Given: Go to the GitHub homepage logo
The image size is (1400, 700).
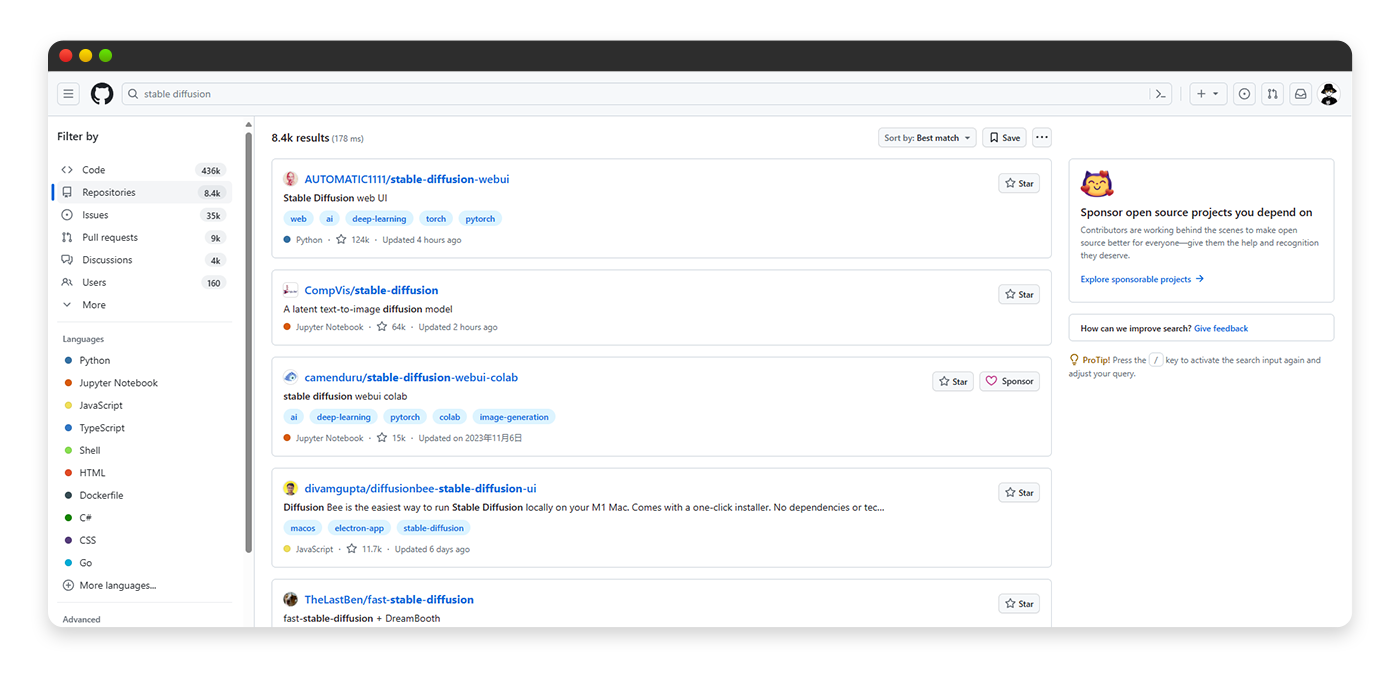Looking at the screenshot, I should (102, 94).
